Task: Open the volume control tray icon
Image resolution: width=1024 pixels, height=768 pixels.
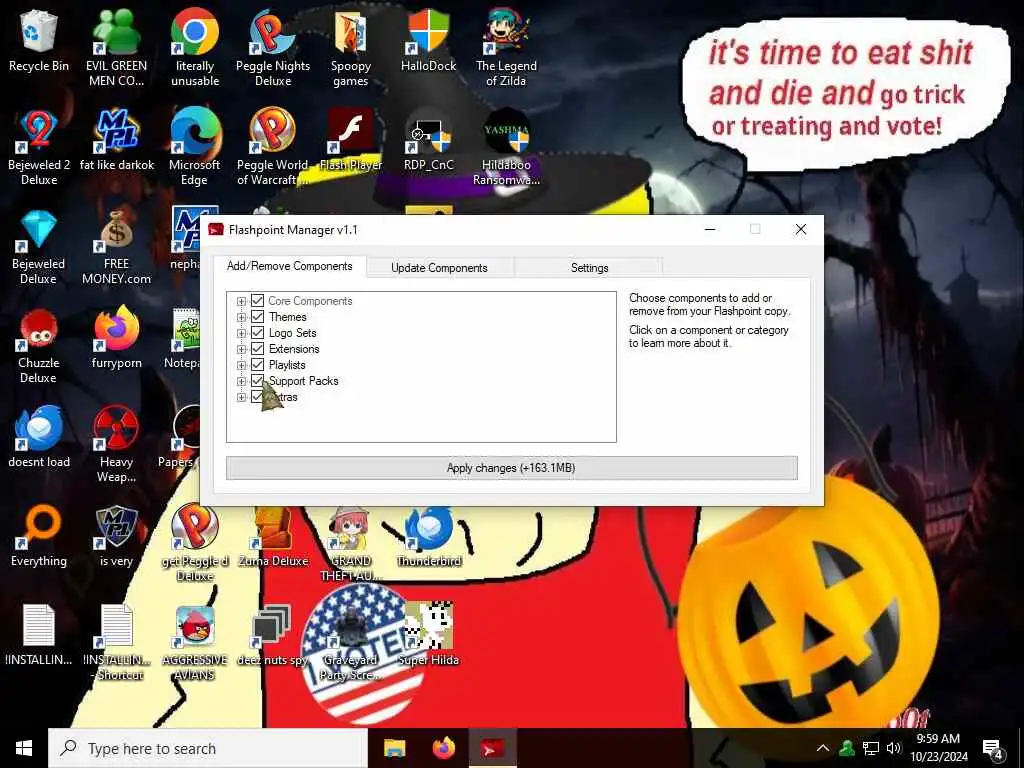Action: [x=894, y=748]
